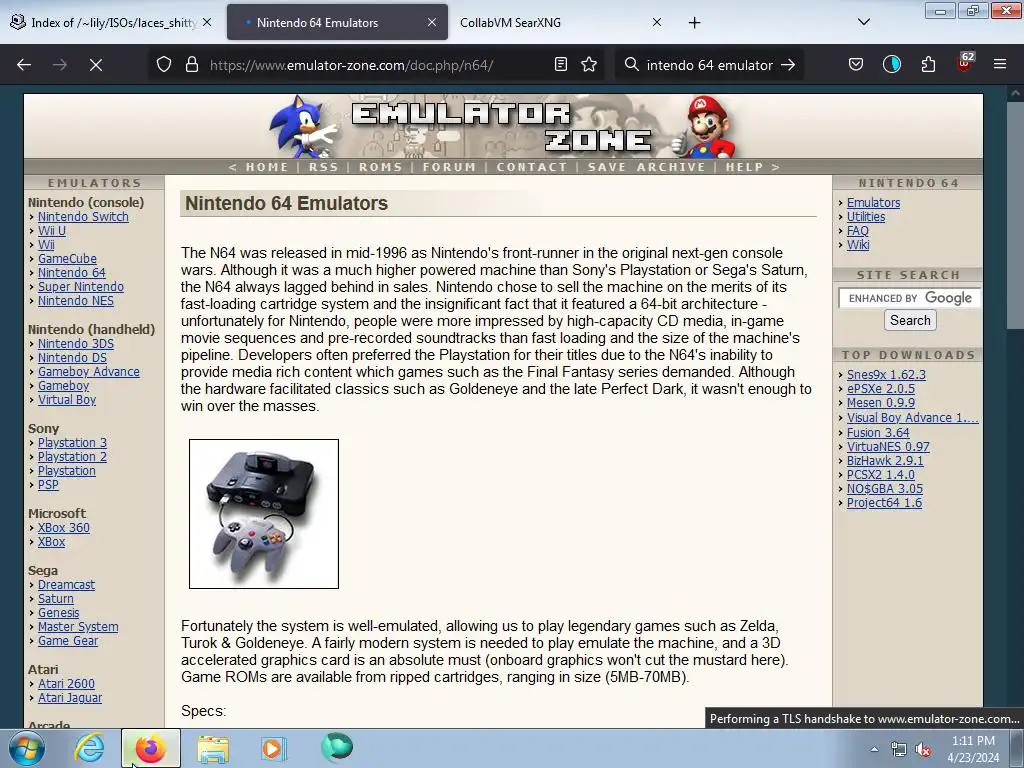1024x768 pixels.
Task: Click the address bar URL field
Action: [376, 65]
